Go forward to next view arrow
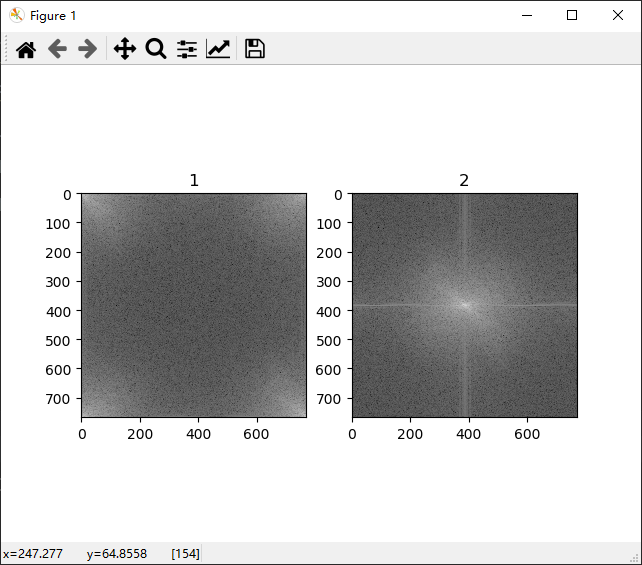Image resolution: width=642 pixels, height=565 pixels. point(88,49)
